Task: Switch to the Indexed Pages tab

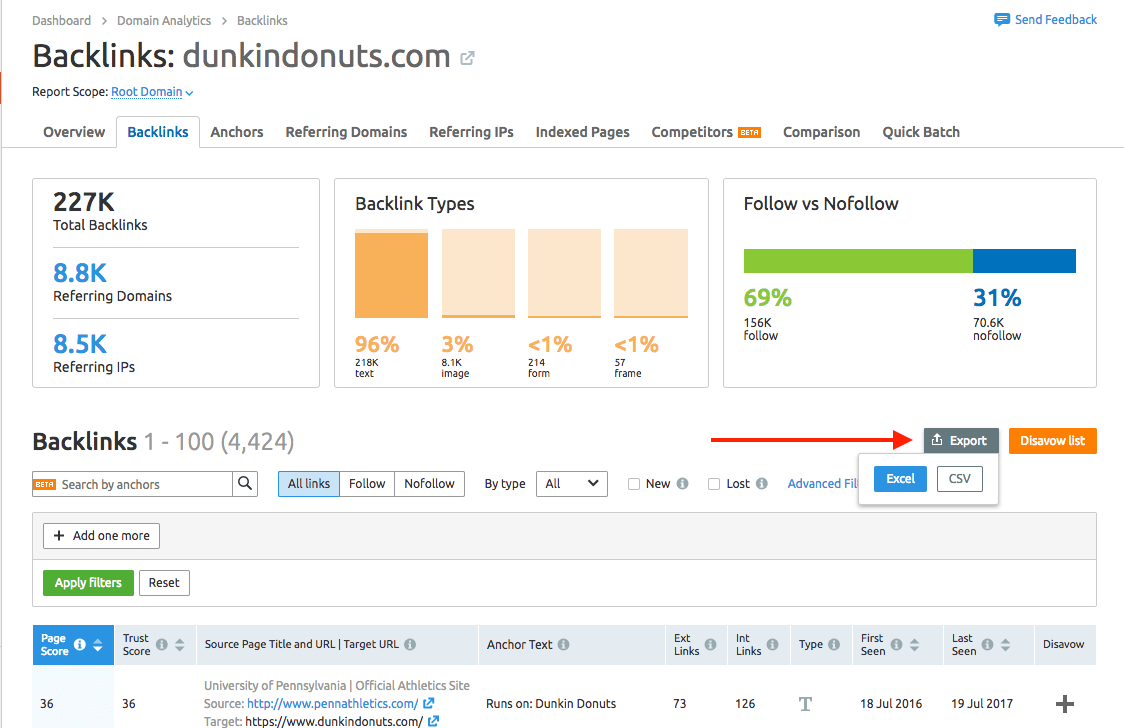Action: [582, 132]
